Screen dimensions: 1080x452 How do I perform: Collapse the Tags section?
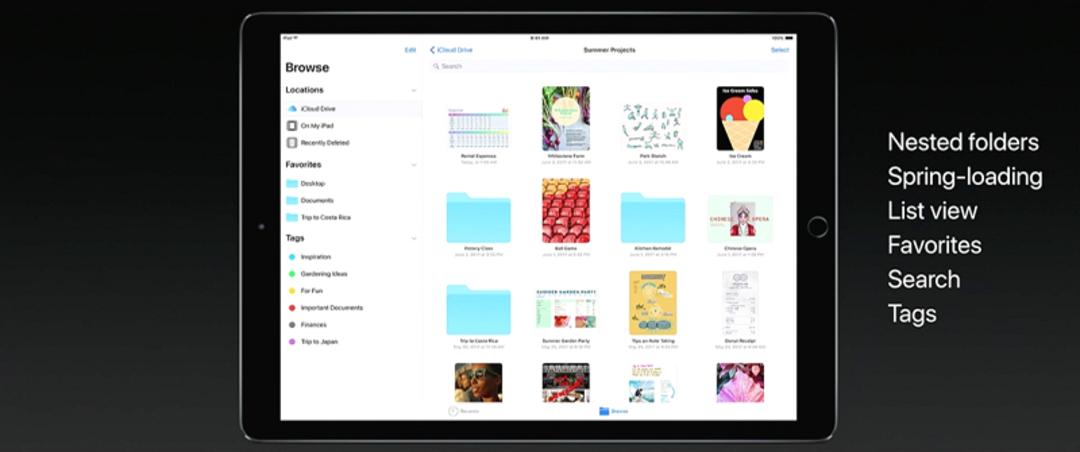(x=414, y=238)
